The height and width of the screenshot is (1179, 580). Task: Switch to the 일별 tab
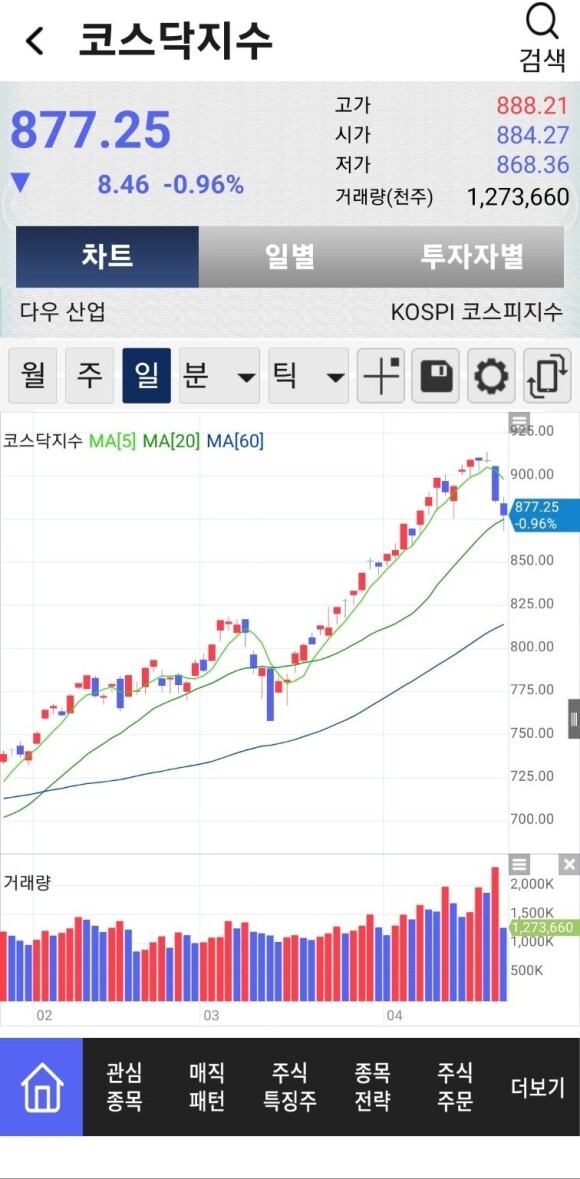[290, 257]
